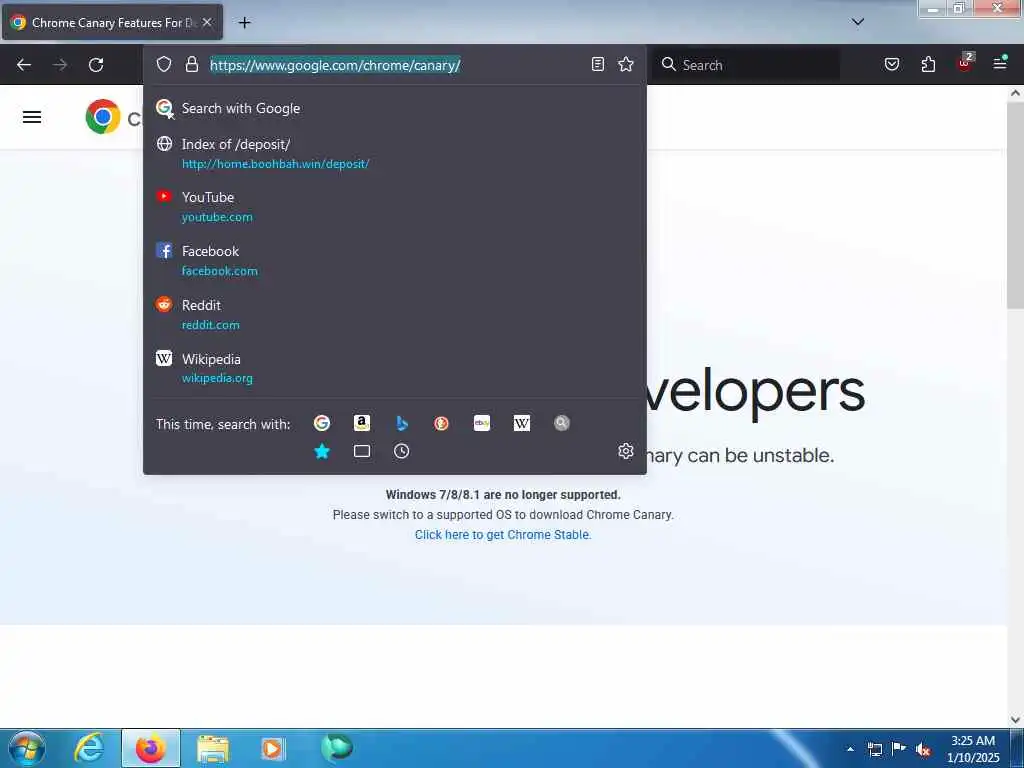Image resolution: width=1024 pixels, height=768 pixels.
Task: Search this time with Bing icon
Action: 402,423
